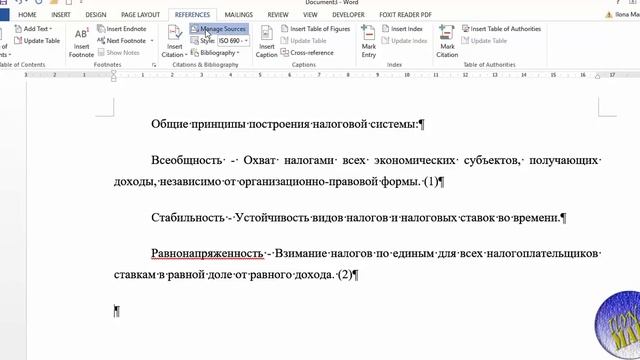Click the word 'Всеобщность'

point(187,160)
